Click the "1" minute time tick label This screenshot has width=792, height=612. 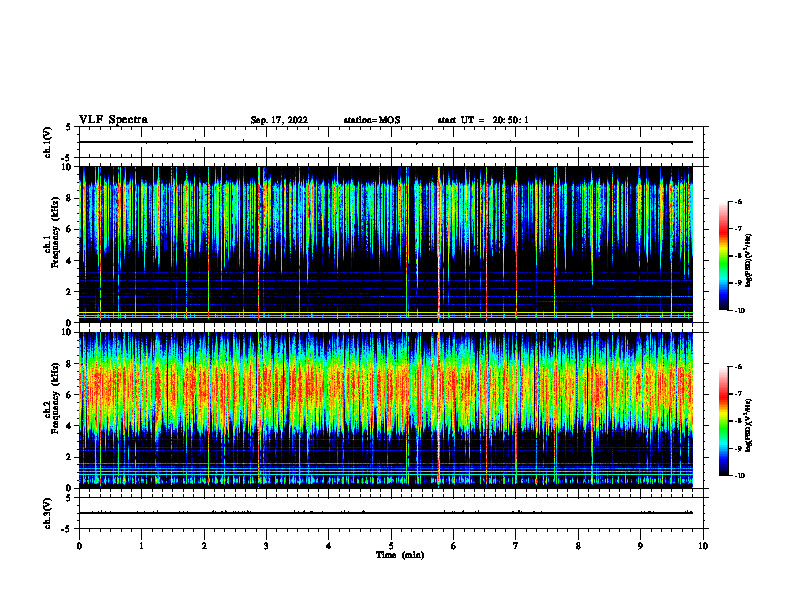[x=142, y=546]
